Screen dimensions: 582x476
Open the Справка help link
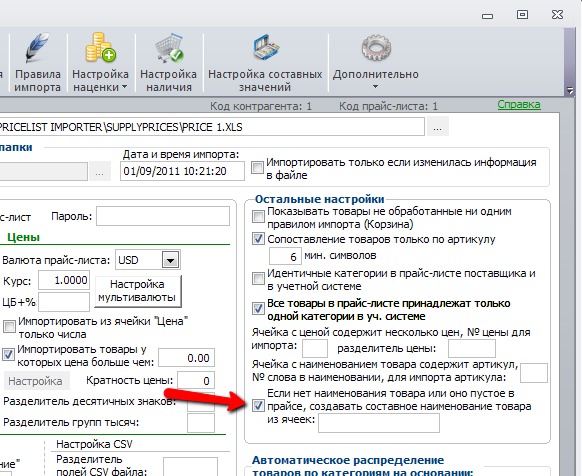[x=519, y=104]
